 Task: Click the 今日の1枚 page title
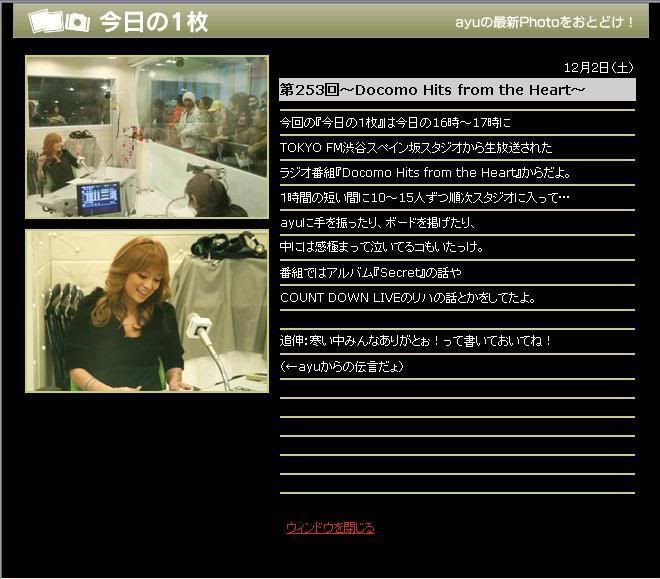point(154,22)
